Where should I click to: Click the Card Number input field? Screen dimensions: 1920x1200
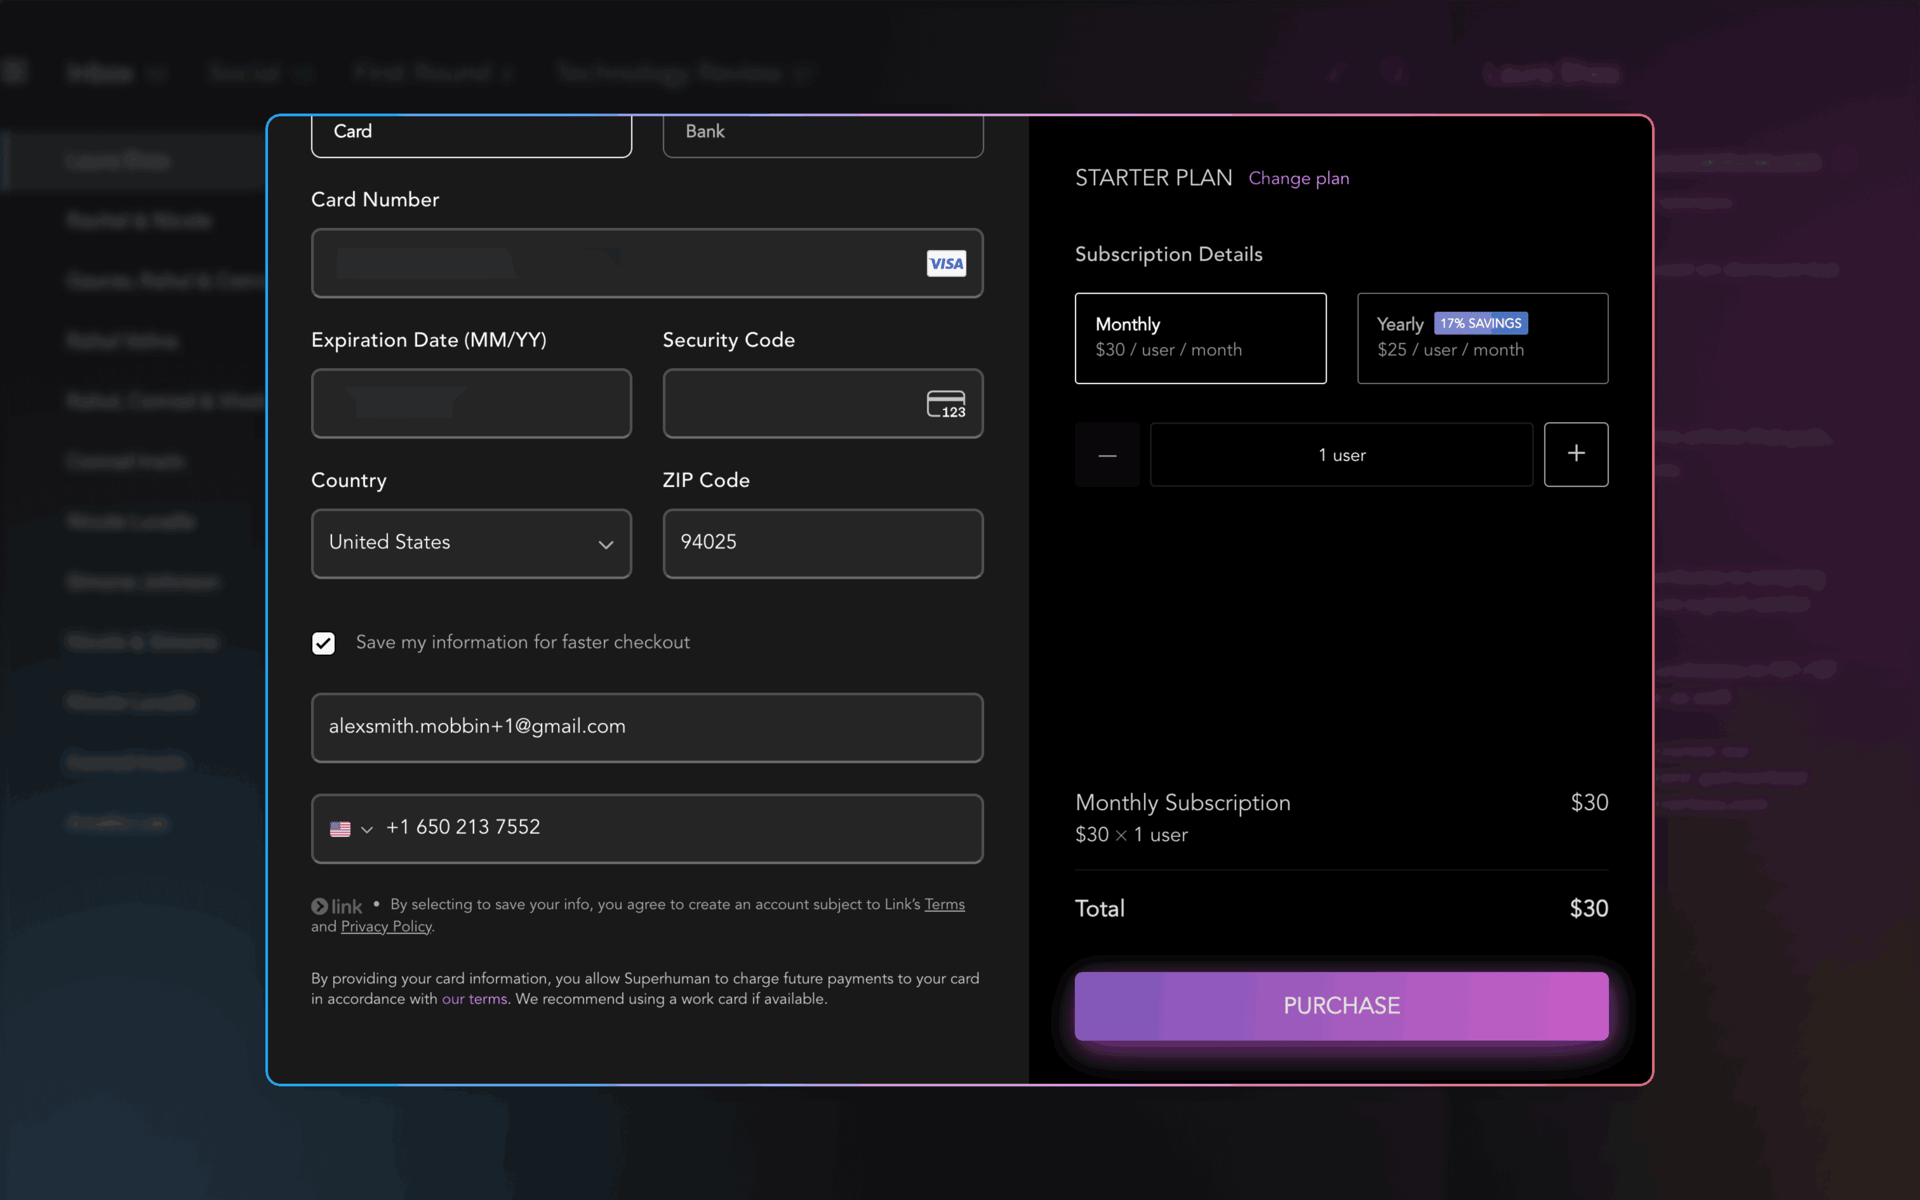click(x=647, y=263)
